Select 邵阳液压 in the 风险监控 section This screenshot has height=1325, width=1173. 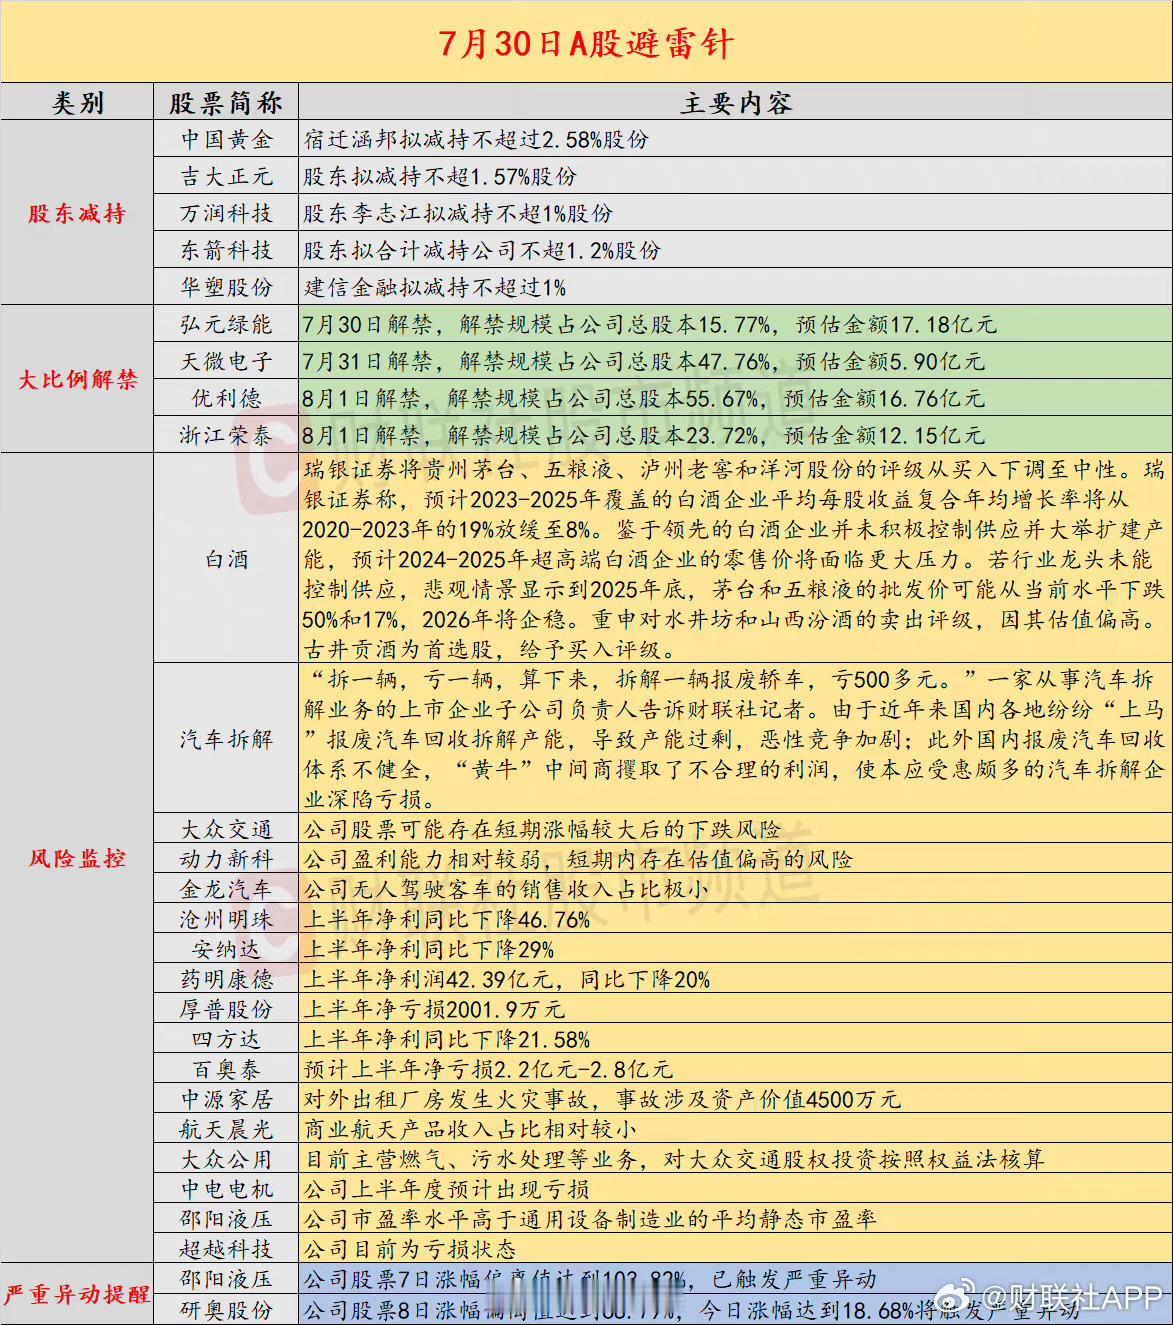coord(226,1219)
